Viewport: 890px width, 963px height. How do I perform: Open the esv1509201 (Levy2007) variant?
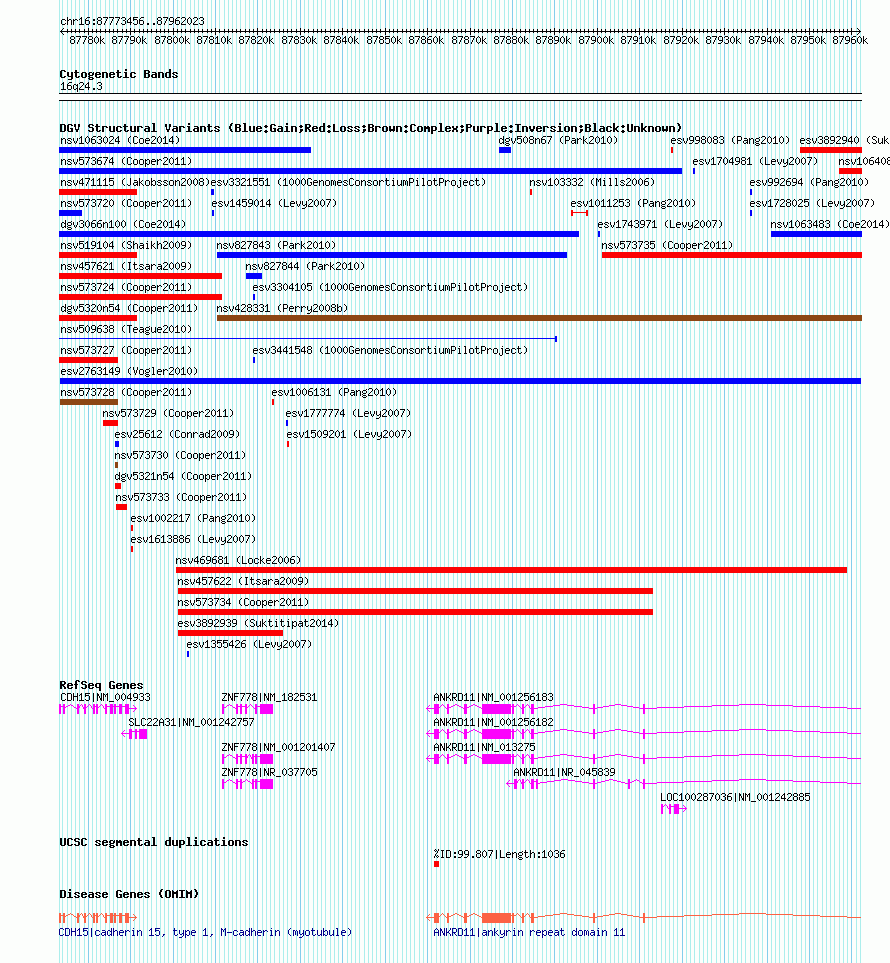tap(349, 434)
